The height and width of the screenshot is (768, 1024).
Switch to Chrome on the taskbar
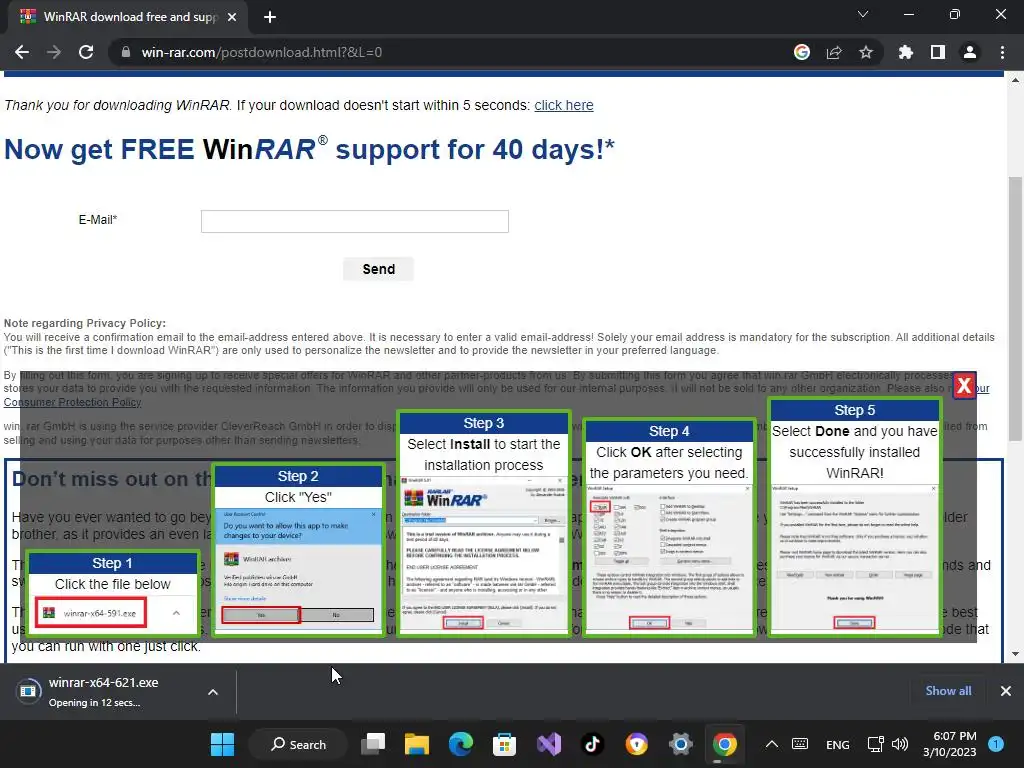[x=724, y=744]
